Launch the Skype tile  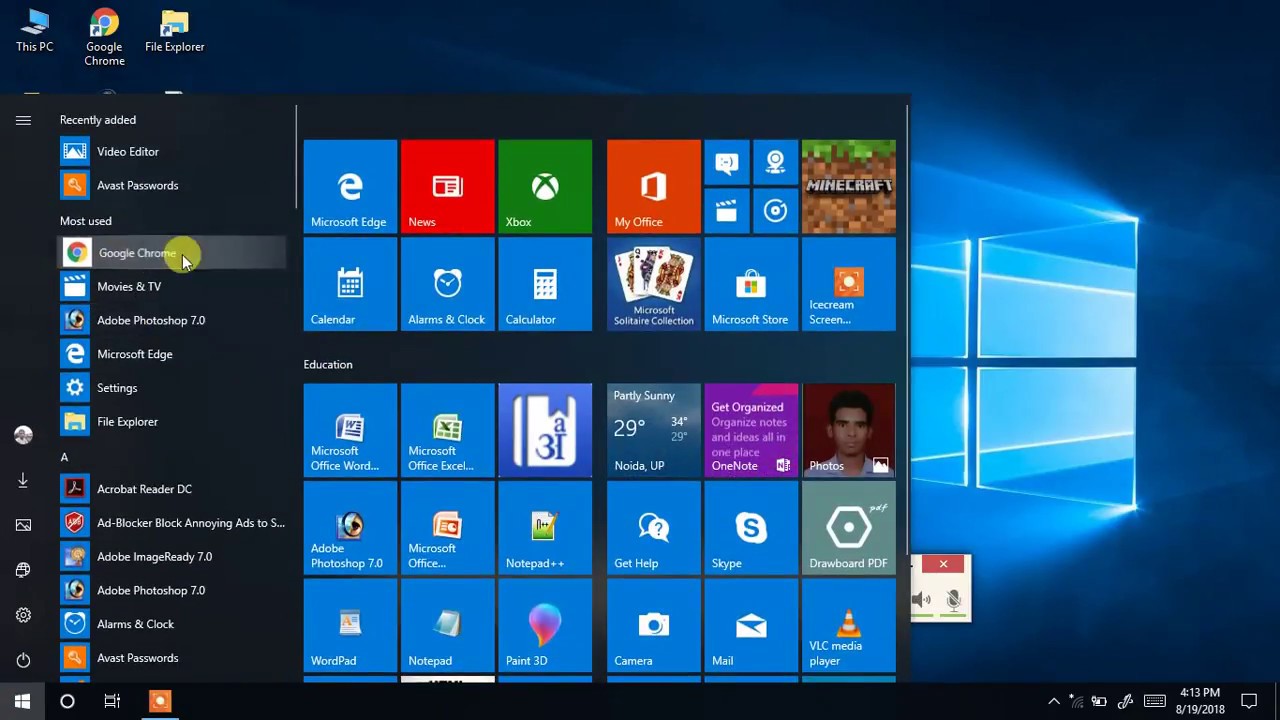click(751, 528)
